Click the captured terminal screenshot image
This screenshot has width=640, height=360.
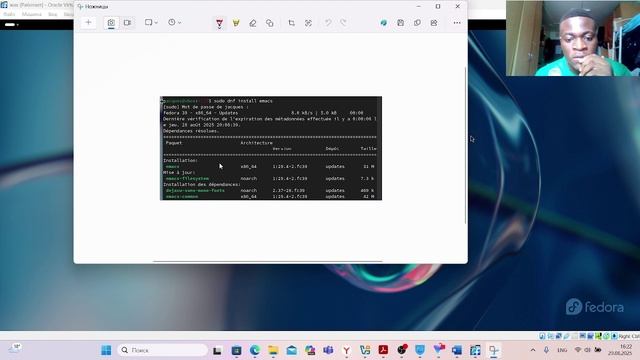(271, 148)
